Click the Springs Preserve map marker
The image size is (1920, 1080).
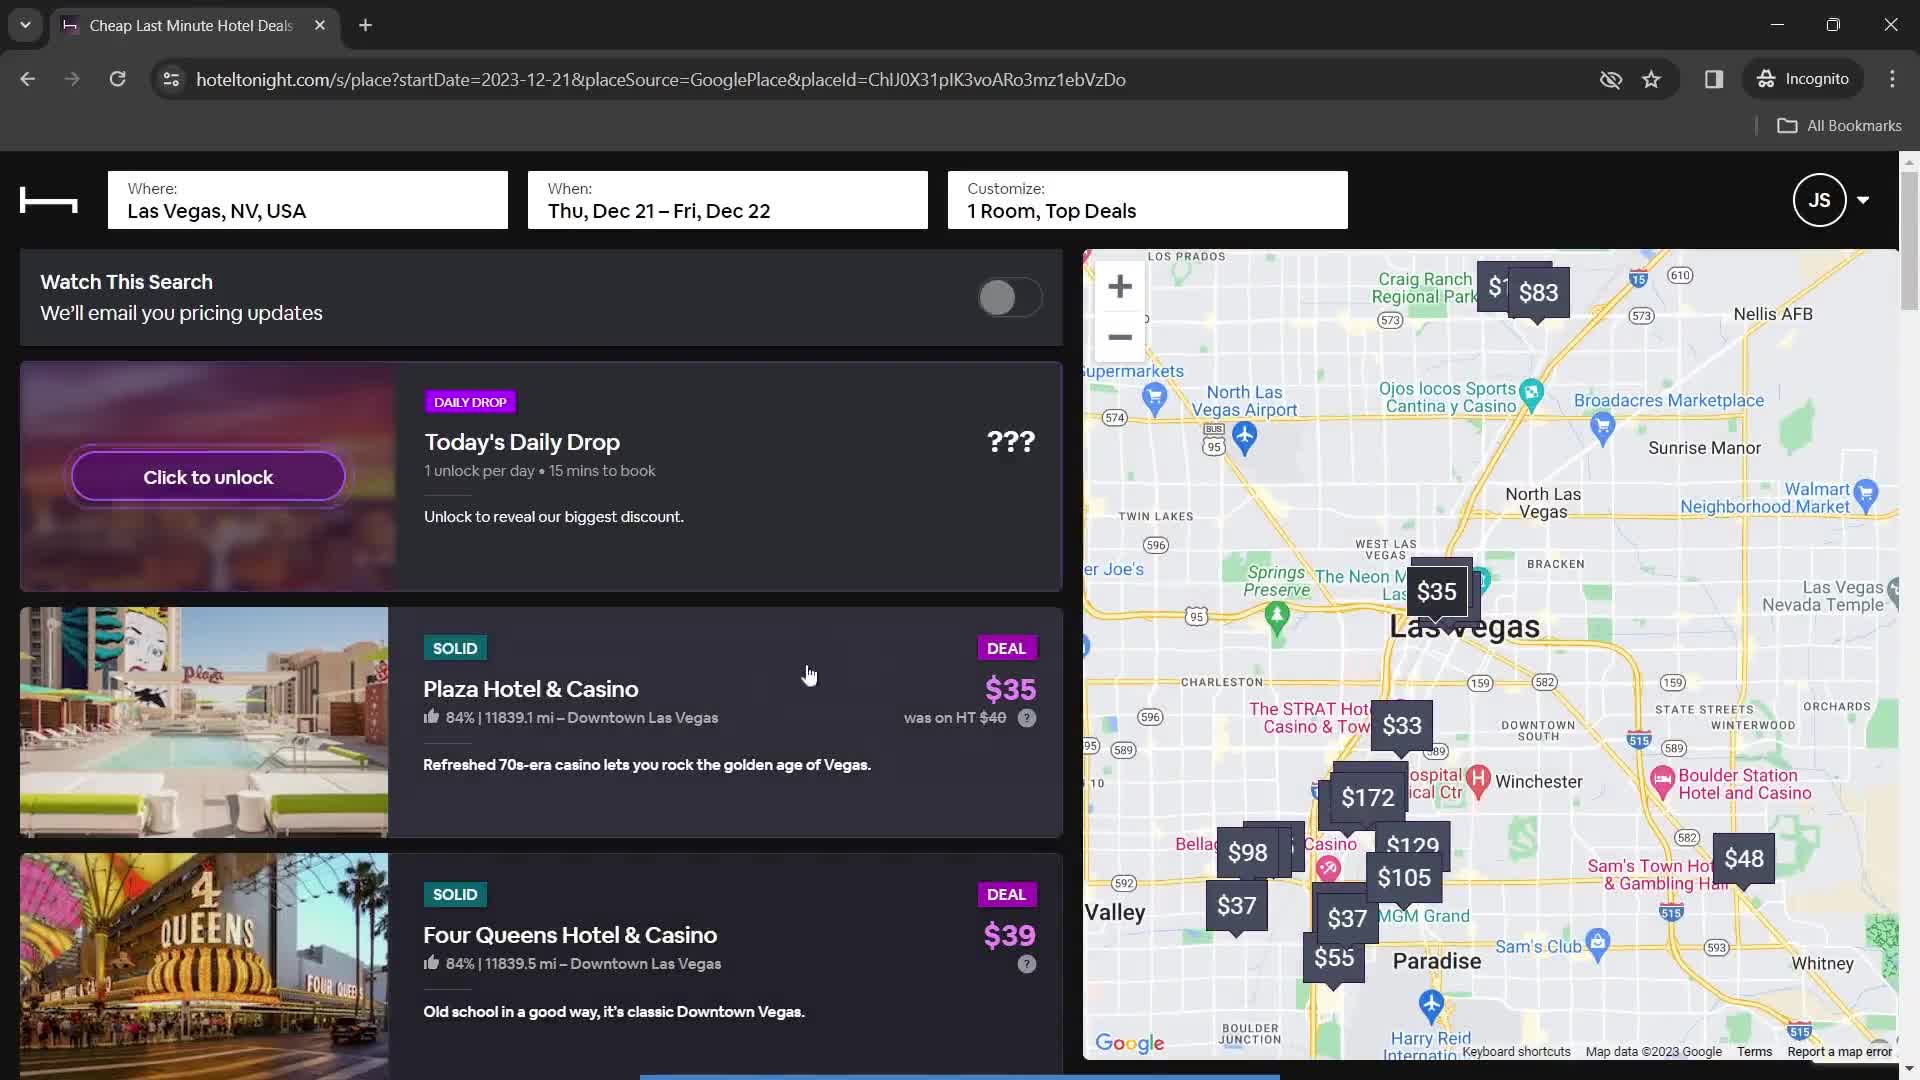click(x=1276, y=617)
